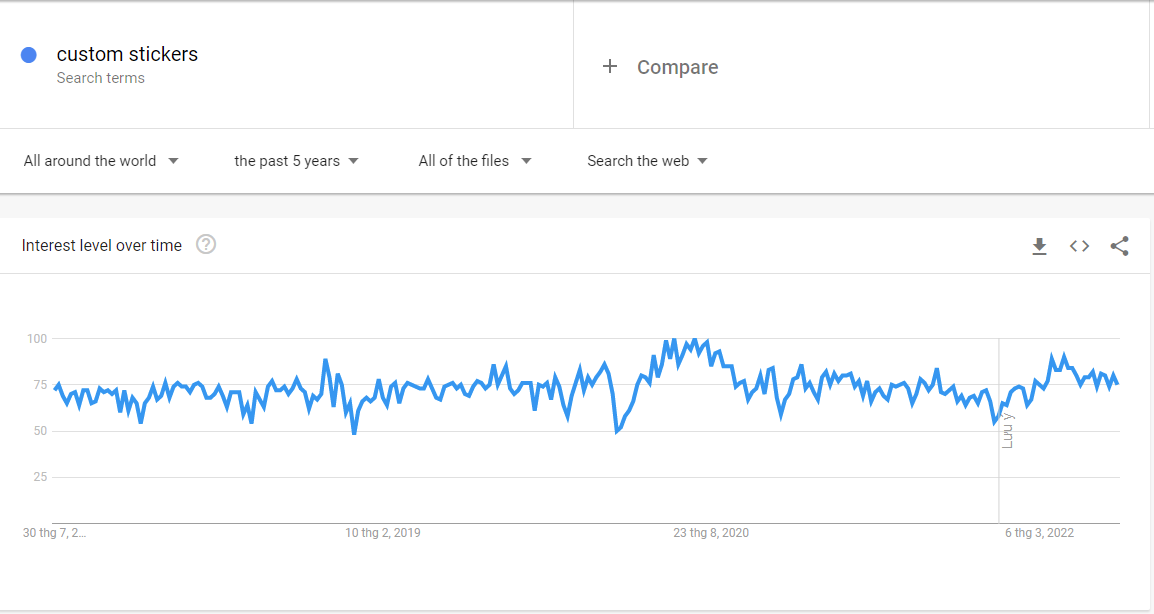Open the help question mark icon

point(206,245)
